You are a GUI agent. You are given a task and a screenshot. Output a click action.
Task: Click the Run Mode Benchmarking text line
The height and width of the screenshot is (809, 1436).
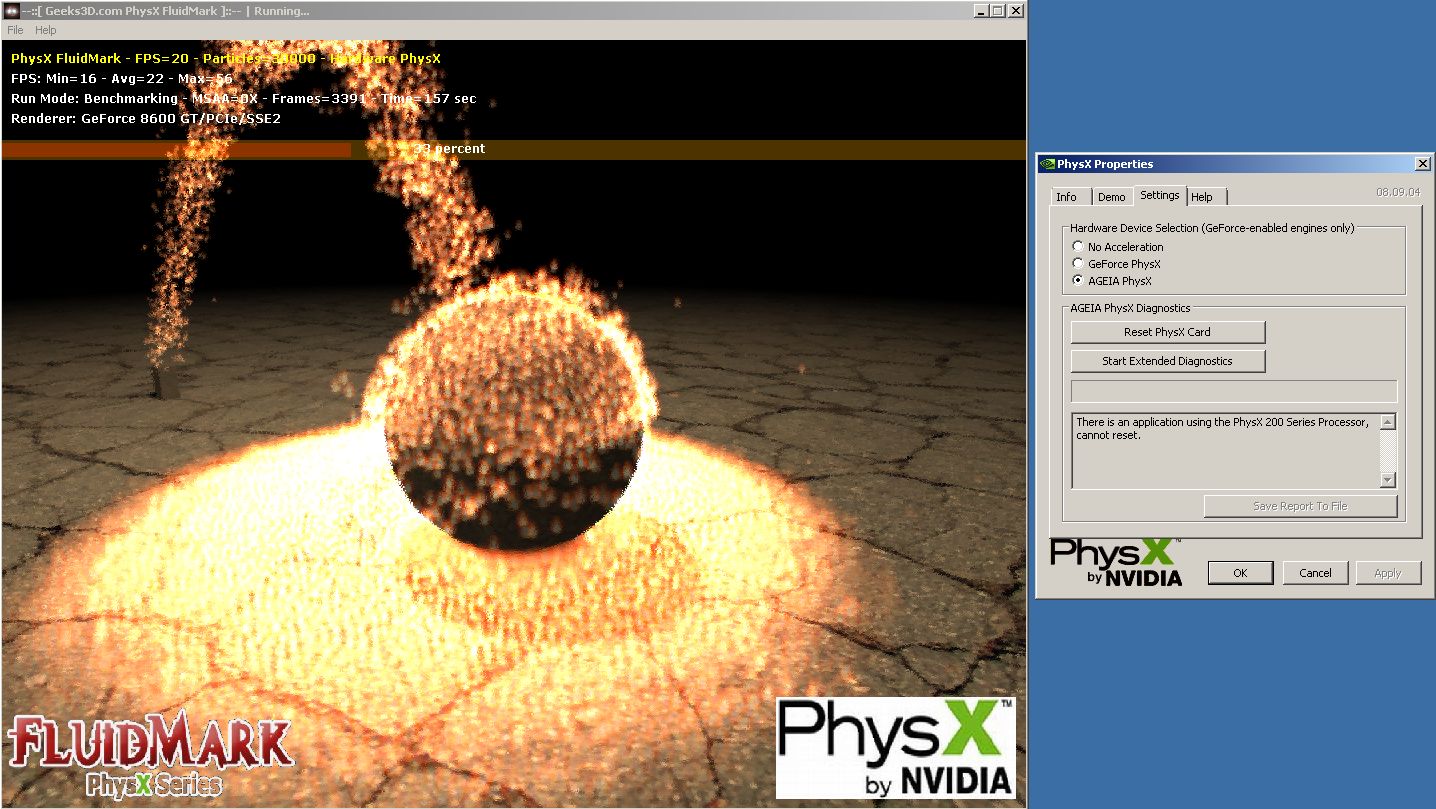[x=243, y=99]
